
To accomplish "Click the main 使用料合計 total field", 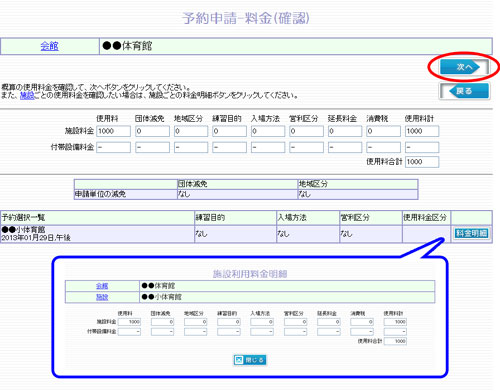I will click(422, 162).
